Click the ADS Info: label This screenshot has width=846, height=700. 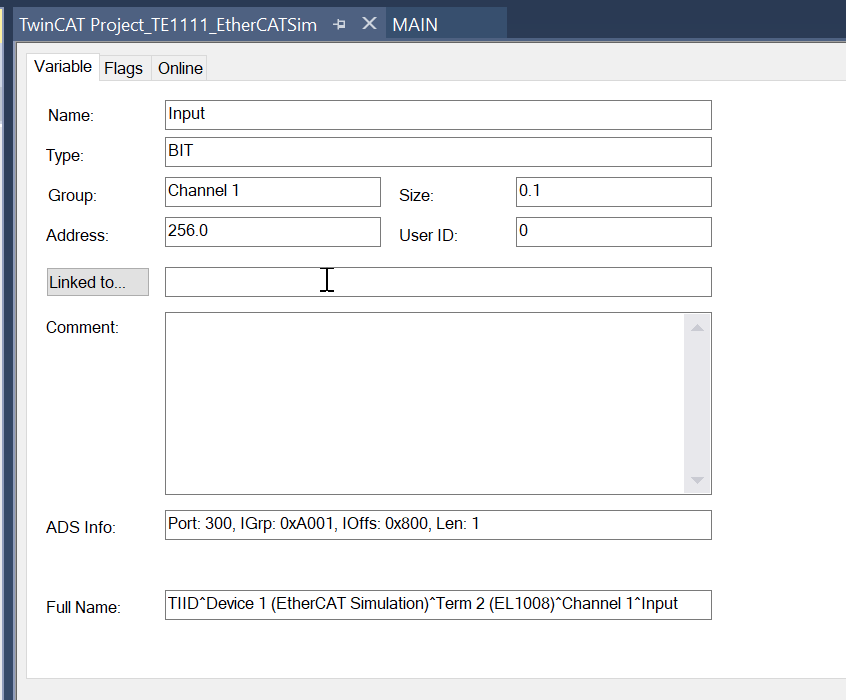(x=81, y=527)
